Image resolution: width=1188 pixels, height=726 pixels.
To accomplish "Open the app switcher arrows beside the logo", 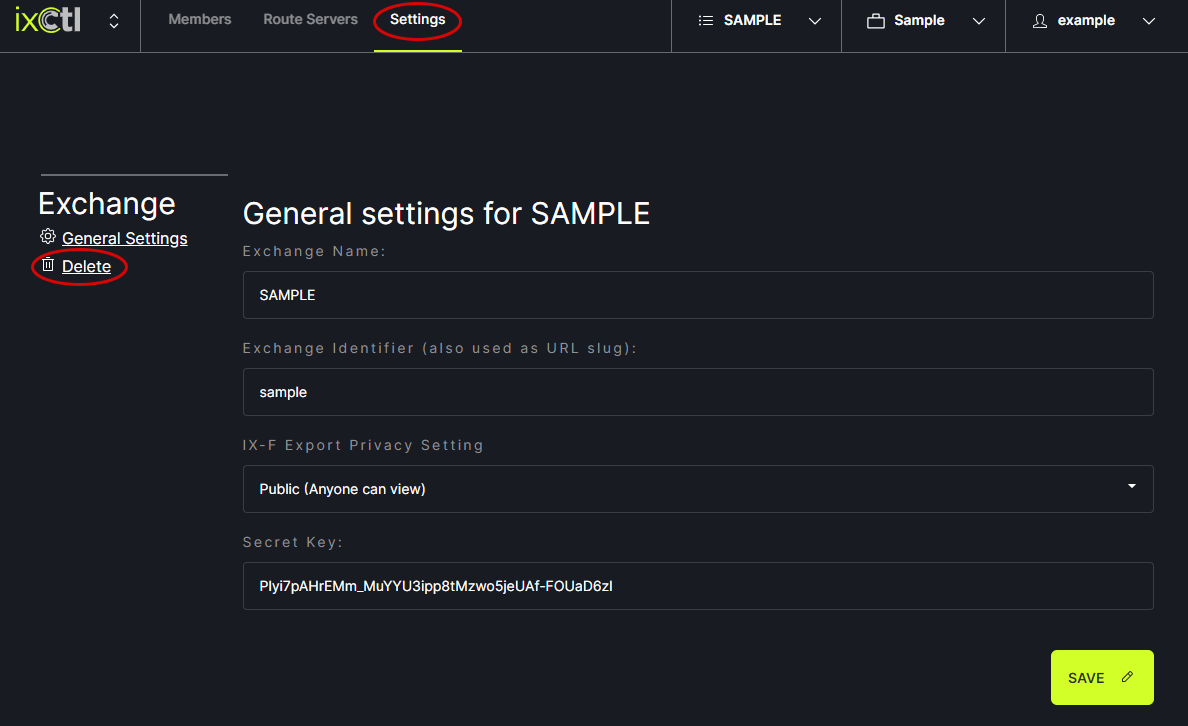I will point(114,21).
